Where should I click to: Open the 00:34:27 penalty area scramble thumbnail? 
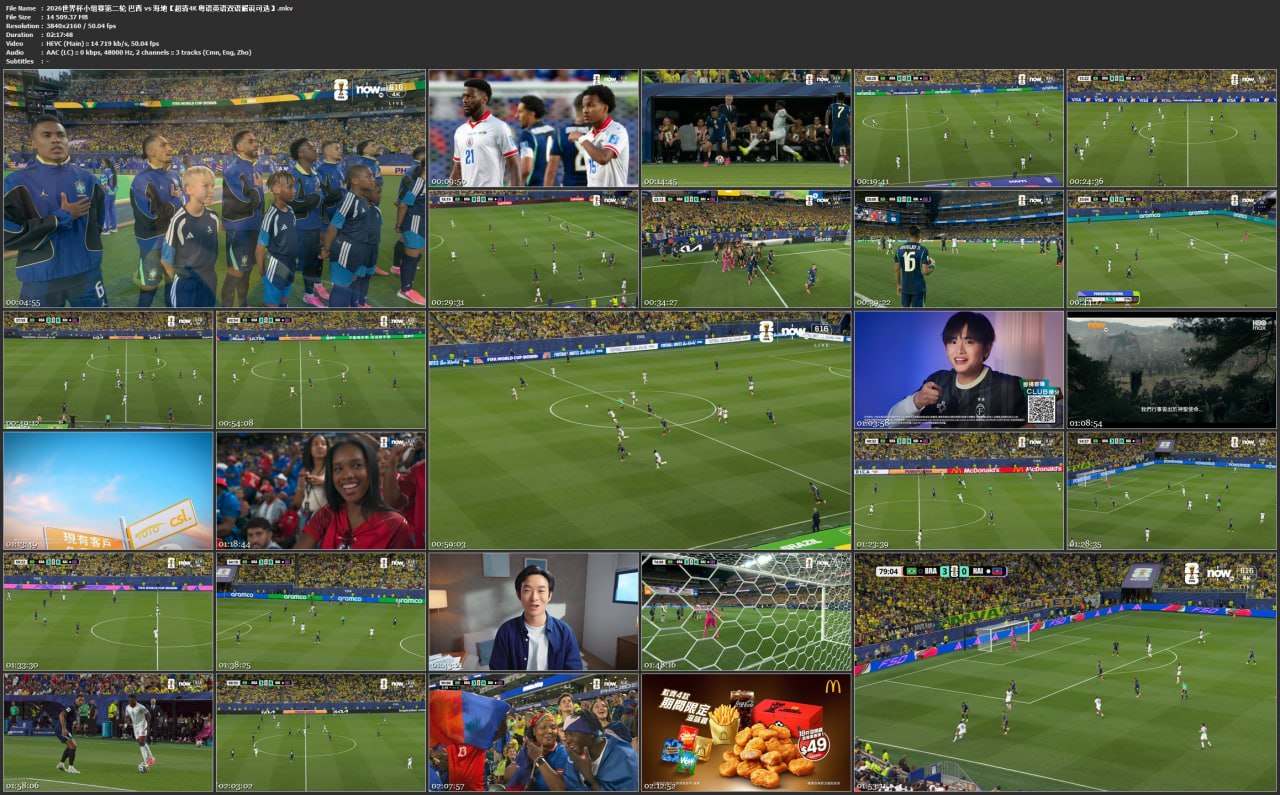point(746,250)
